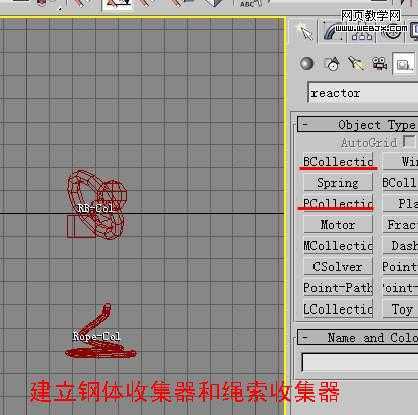Click the Fracture button beside Motor

coord(400,225)
